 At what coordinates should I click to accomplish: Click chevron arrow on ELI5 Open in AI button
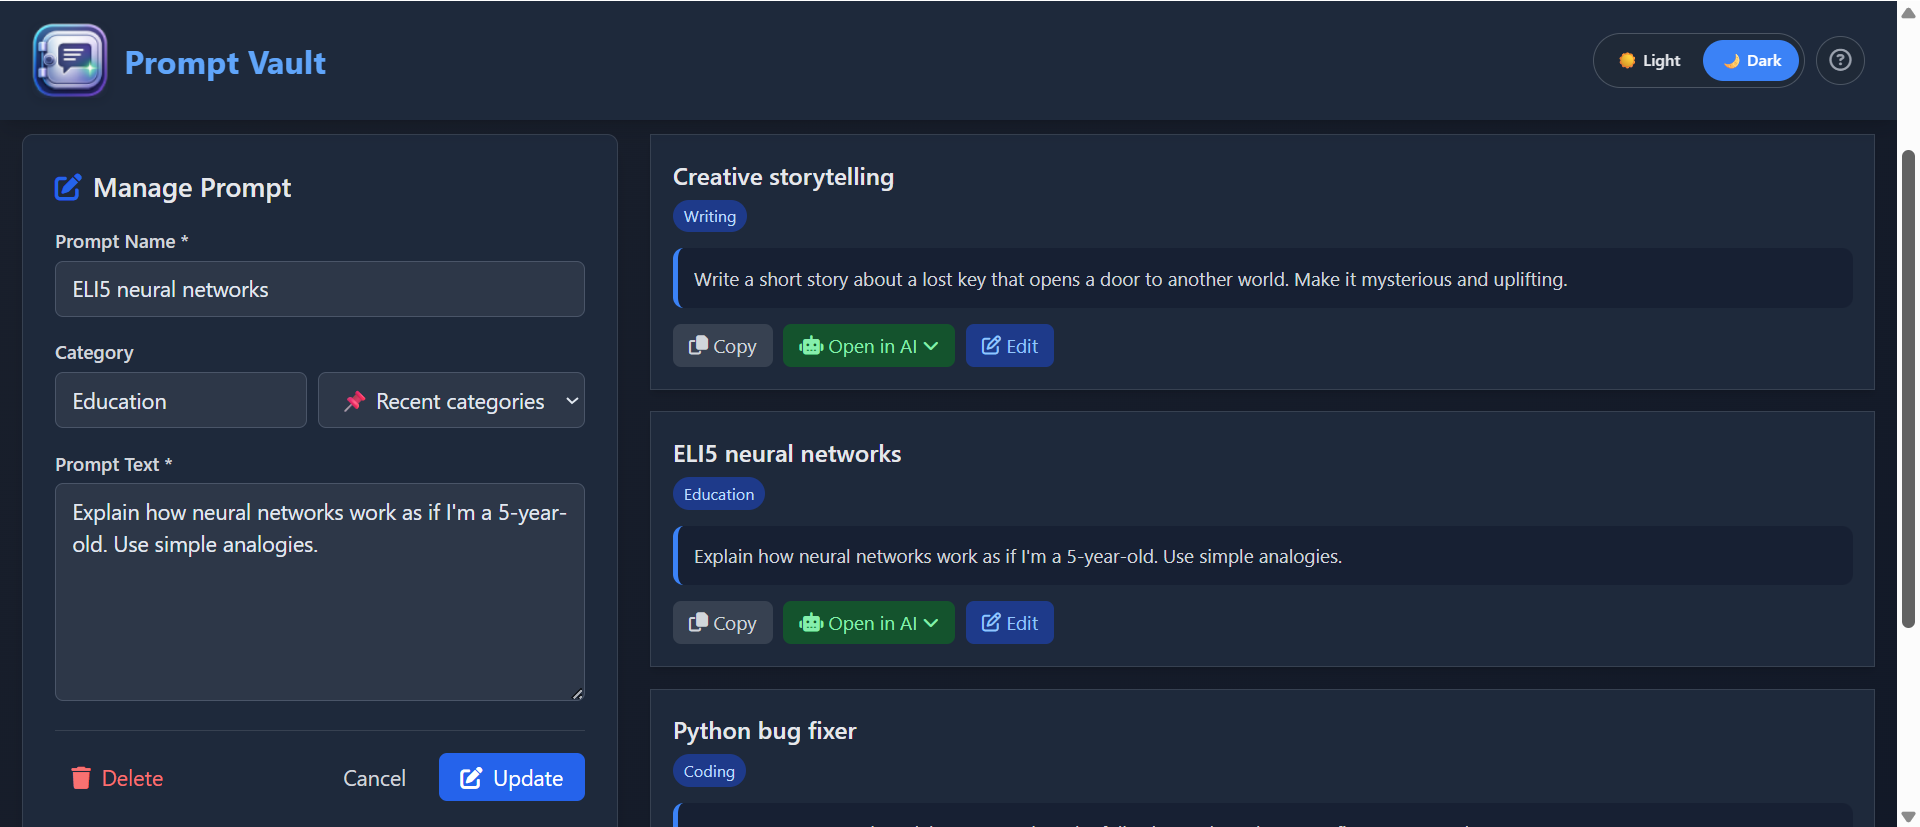pyautogui.click(x=931, y=623)
